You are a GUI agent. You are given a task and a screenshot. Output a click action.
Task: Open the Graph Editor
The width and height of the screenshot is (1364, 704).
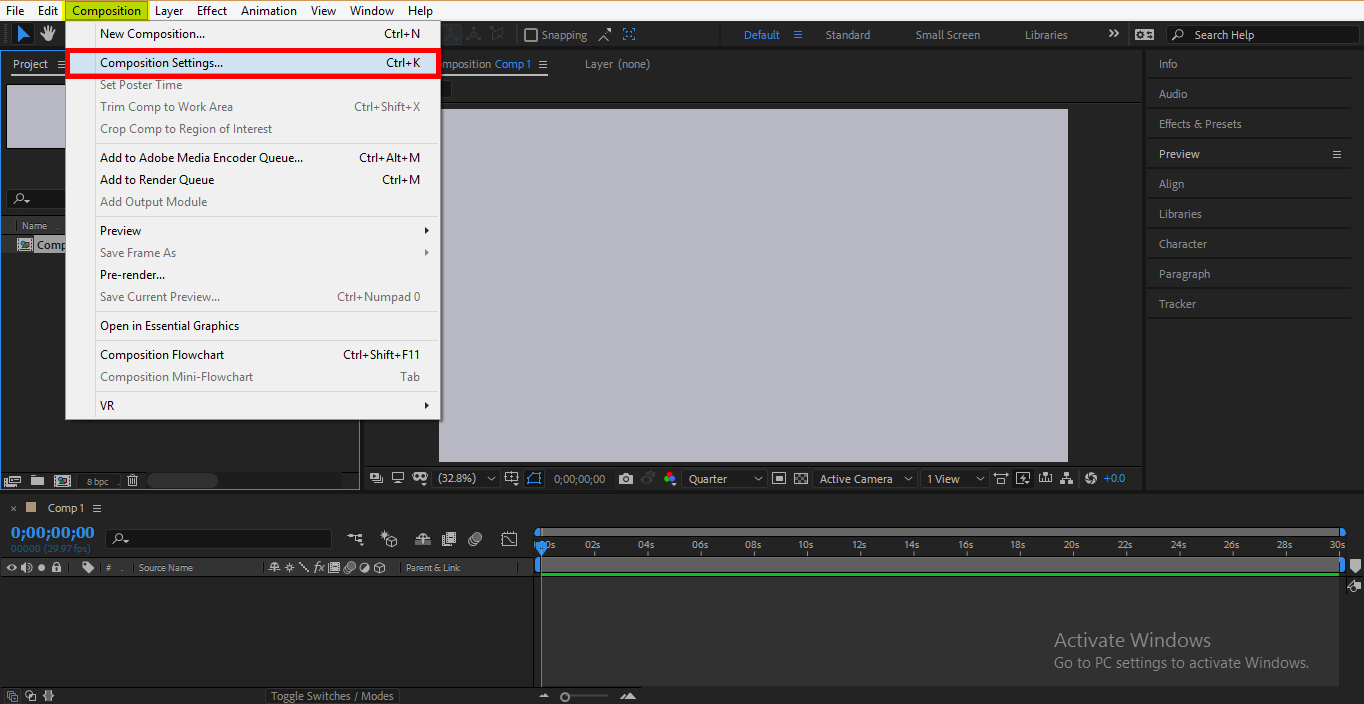click(x=509, y=539)
